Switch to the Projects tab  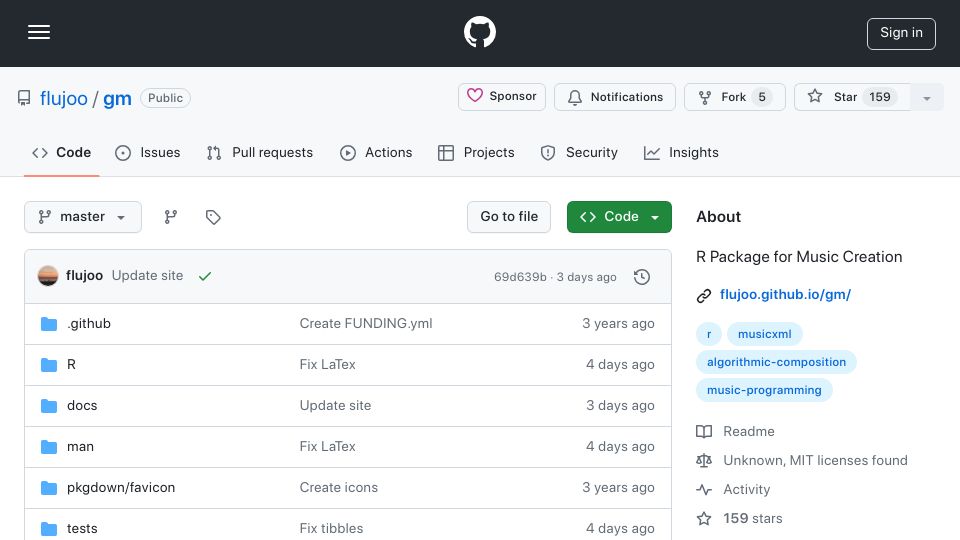coord(476,152)
